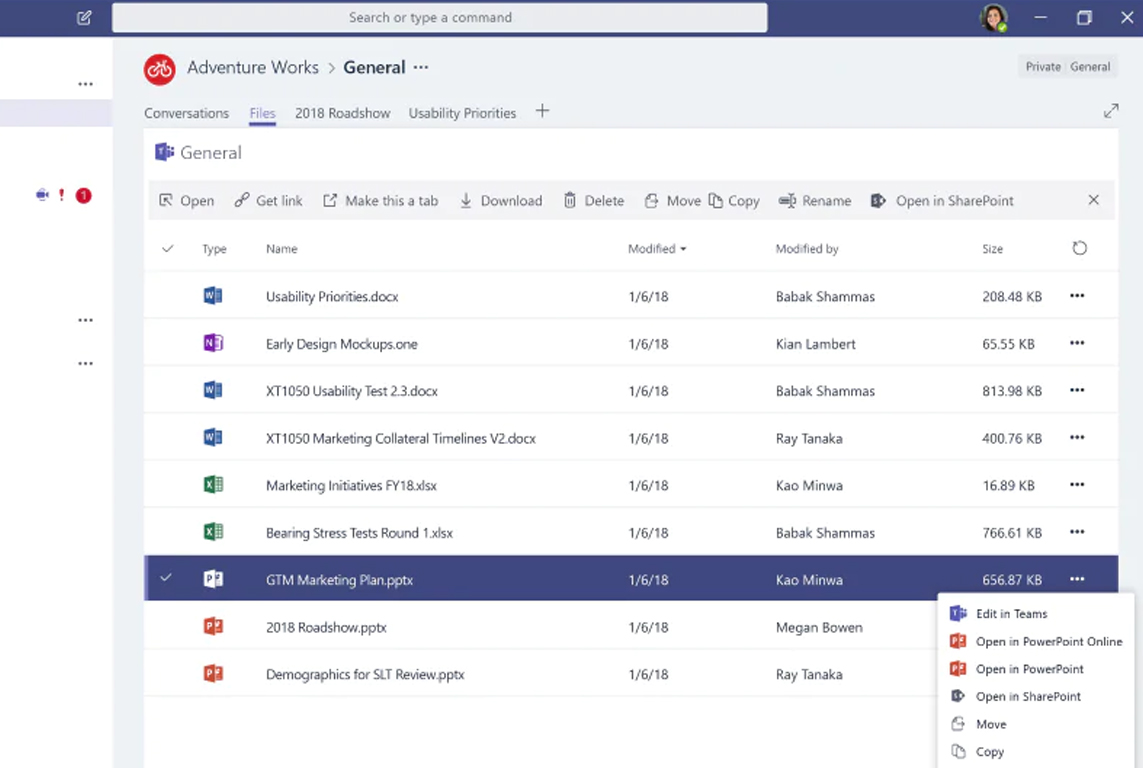
Task: Click OneNote icon of Early Design Mockups
Action: tap(213, 343)
